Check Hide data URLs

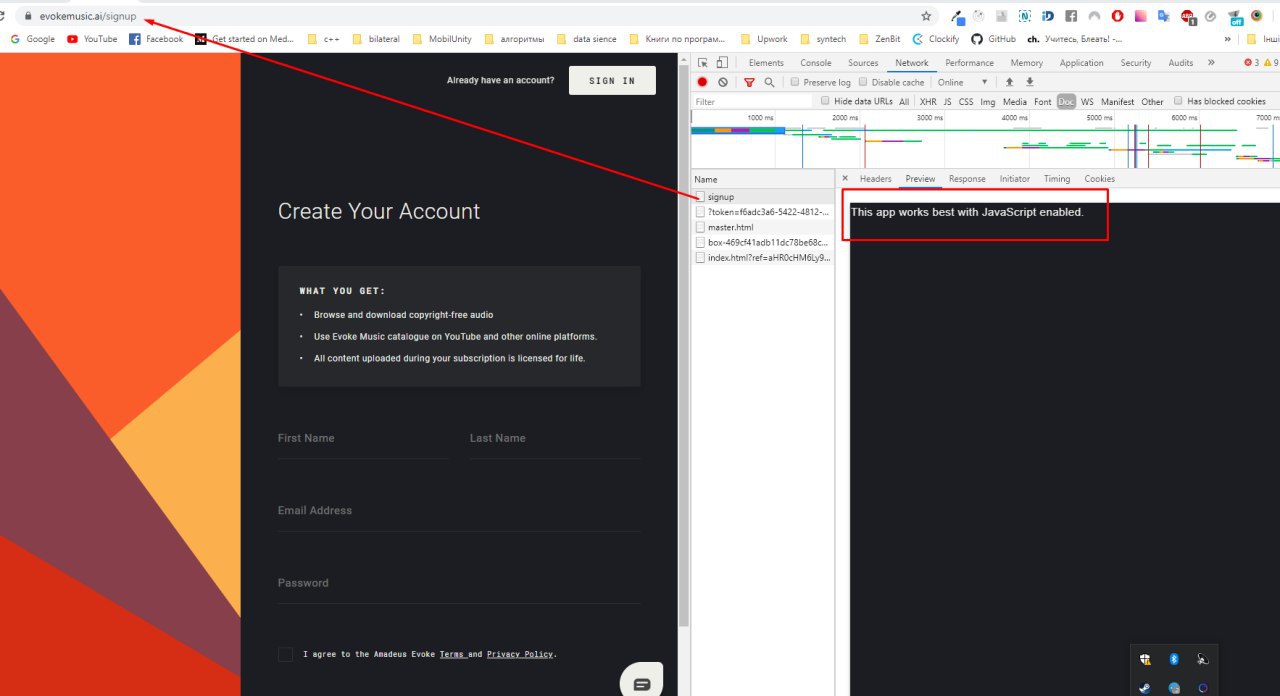[x=825, y=101]
